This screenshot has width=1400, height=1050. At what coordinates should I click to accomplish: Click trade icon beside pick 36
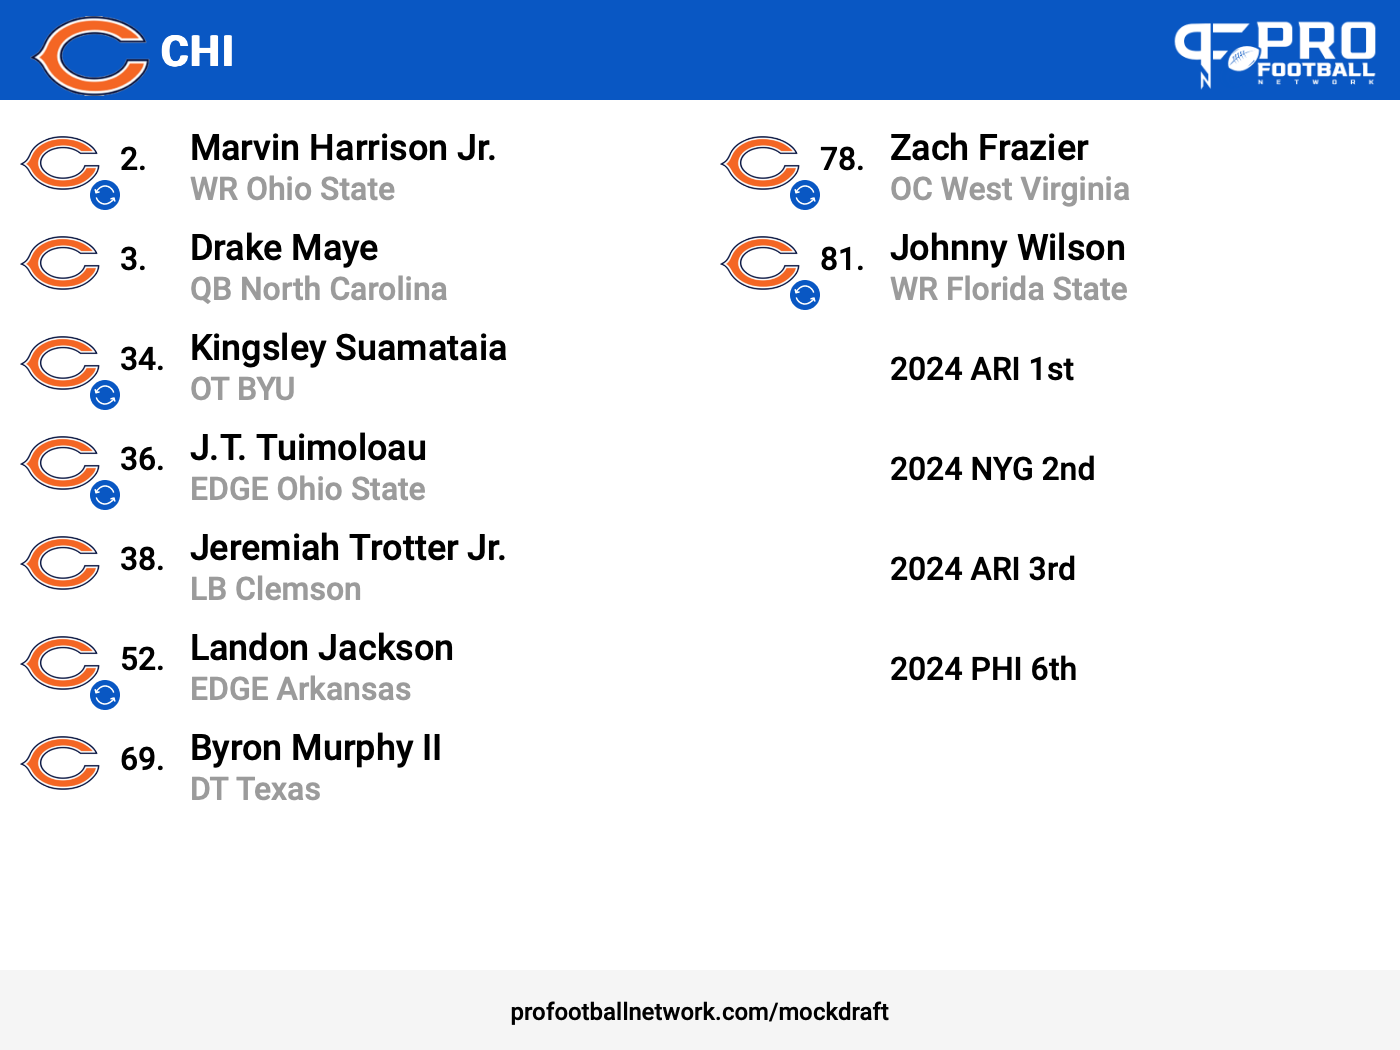(105, 495)
